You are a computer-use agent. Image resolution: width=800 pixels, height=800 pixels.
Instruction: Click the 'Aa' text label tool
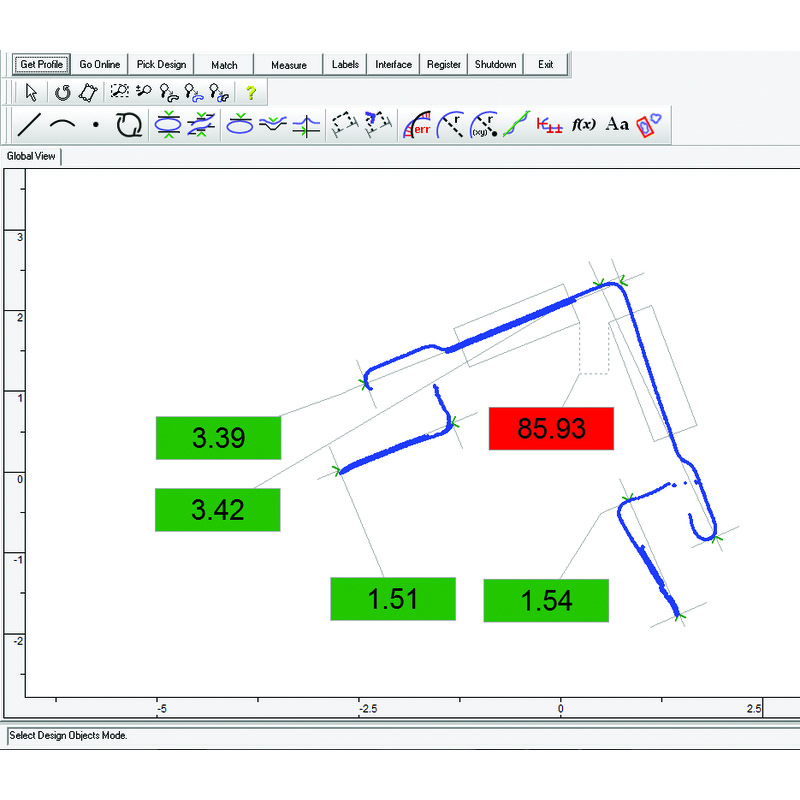[618, 125]
